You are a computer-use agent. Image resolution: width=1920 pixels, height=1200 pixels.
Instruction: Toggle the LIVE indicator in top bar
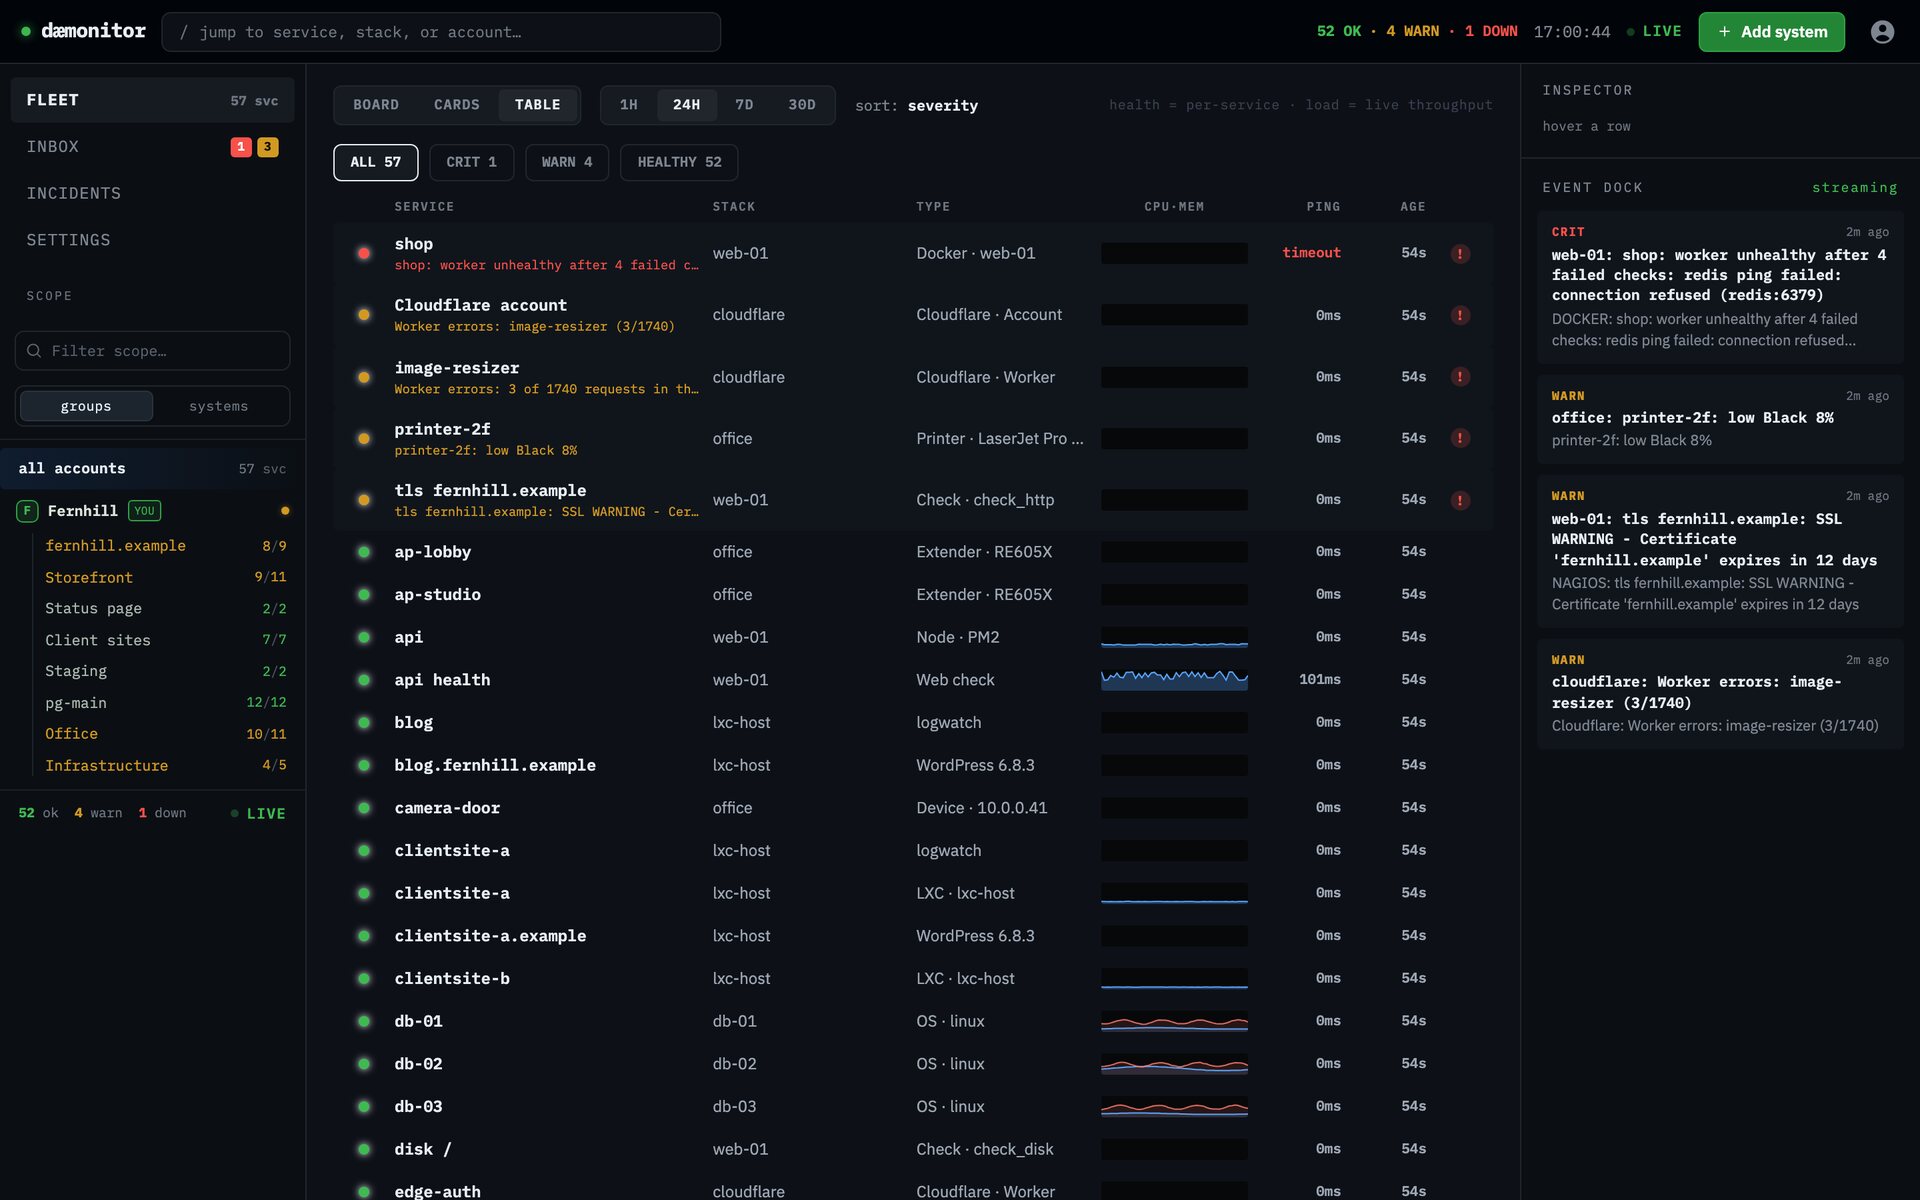[1654, 32]
